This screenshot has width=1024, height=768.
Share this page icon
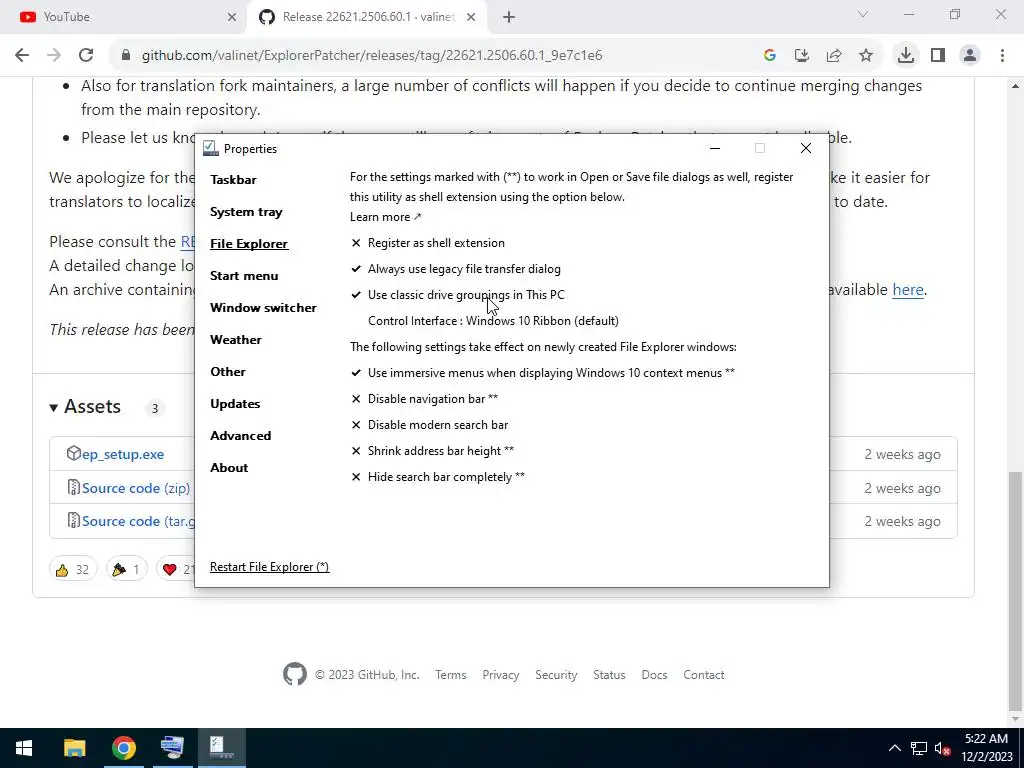pos(834,56)
